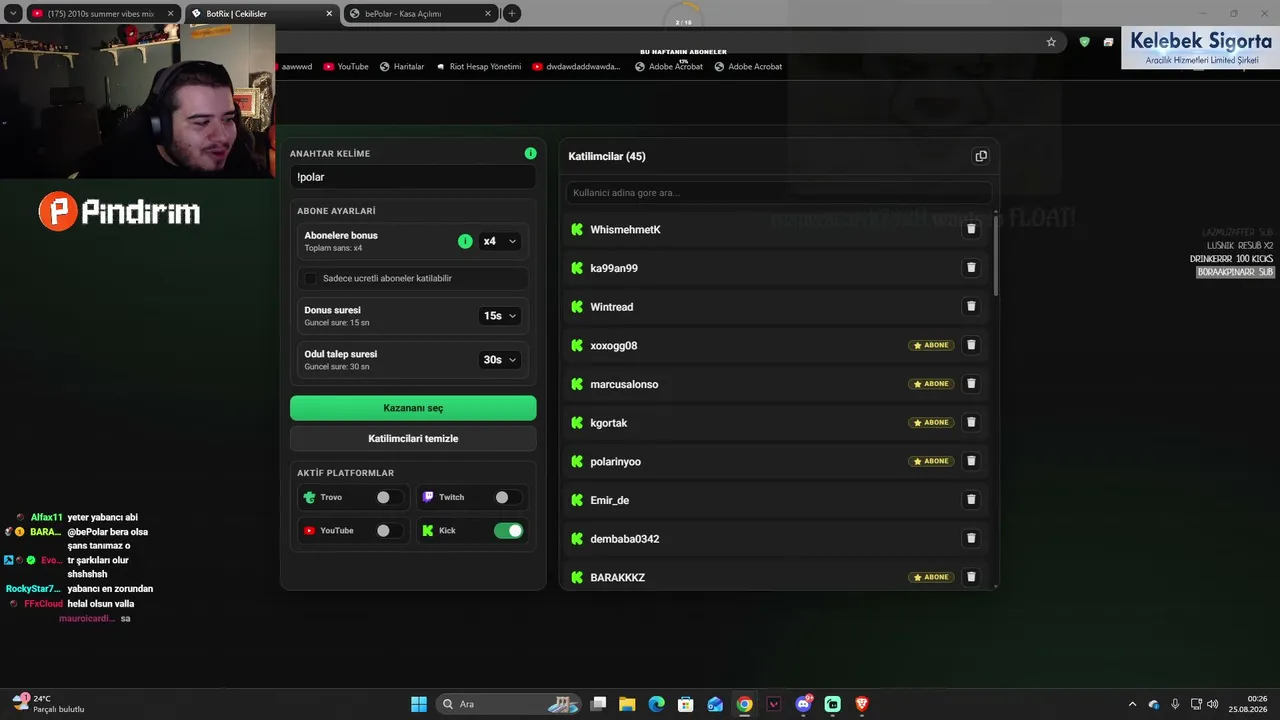Close the bePolar - Kasa Açılımı tab
1280x720 pixels.
pyautogui.click(x=488, y=14)
